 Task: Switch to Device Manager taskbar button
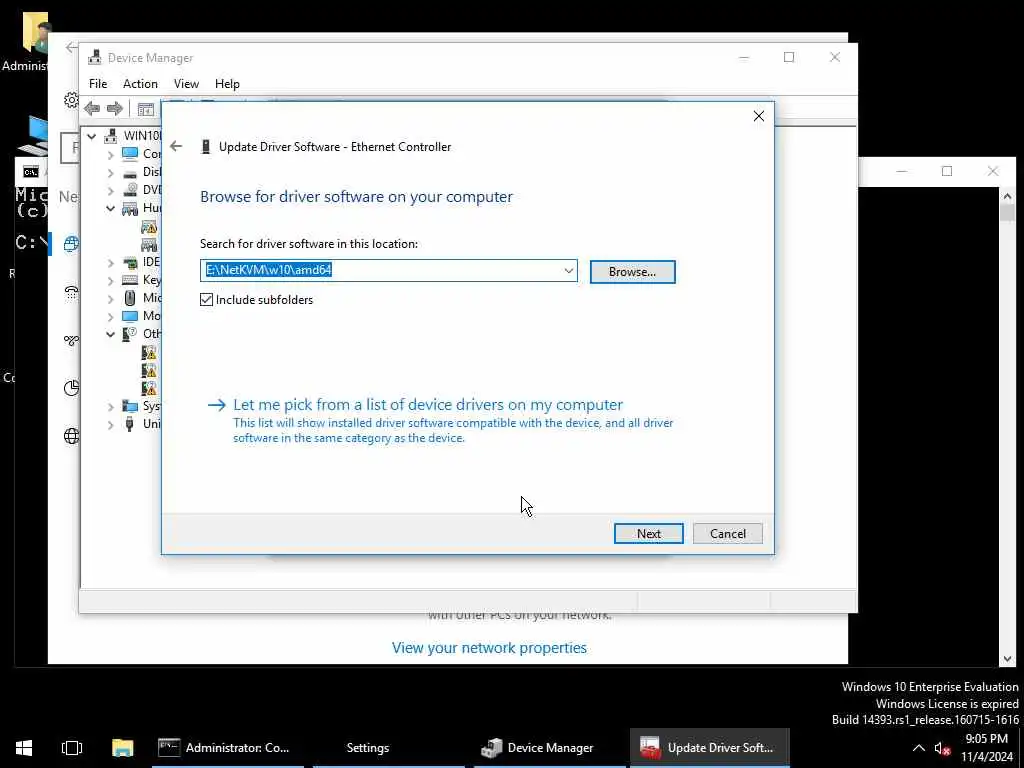[x=549, y=748]
